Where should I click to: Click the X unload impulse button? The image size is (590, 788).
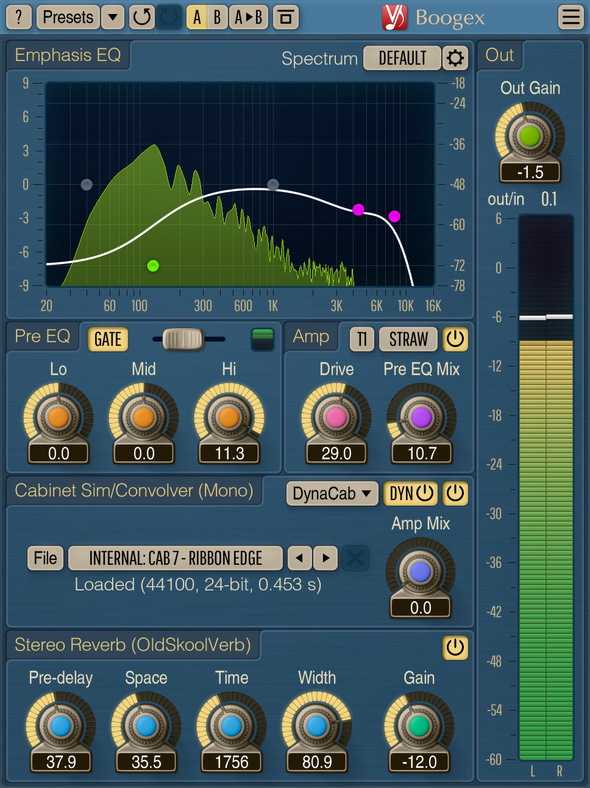coord(355,558)
